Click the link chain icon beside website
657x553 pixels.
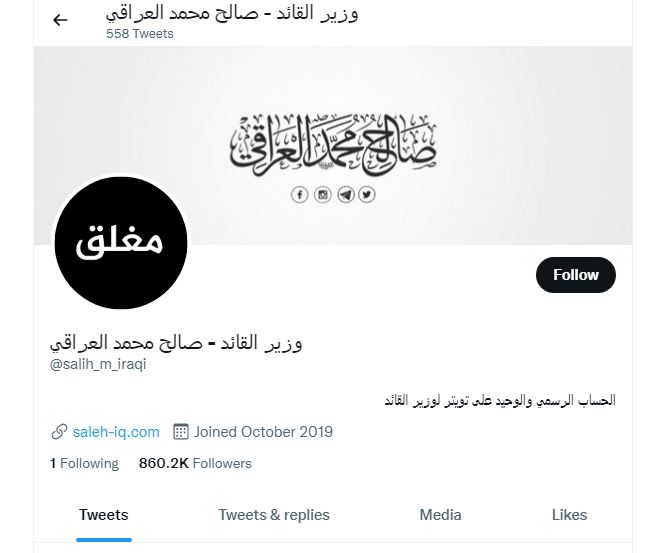click(x=59, y=432)
